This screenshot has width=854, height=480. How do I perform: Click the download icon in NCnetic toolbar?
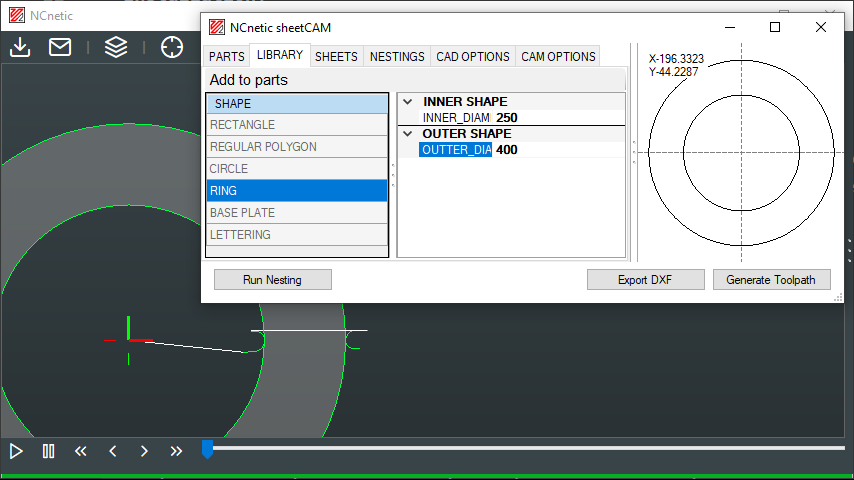[20, 47]
